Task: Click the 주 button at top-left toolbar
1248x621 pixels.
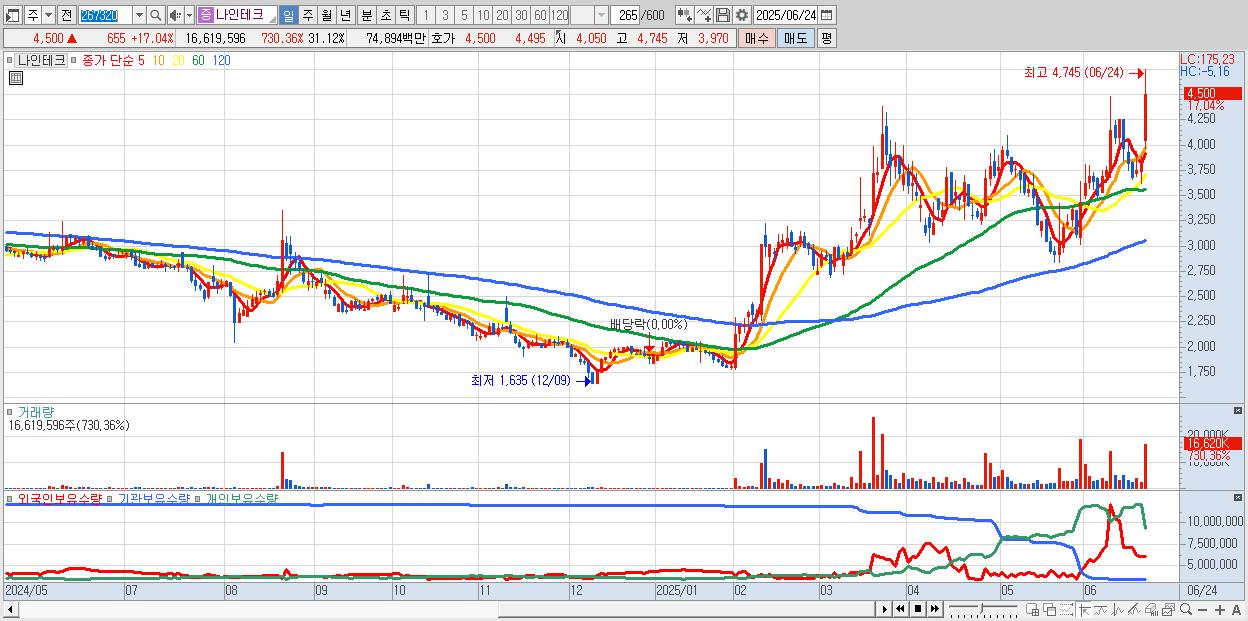Action: click(32, 15)
